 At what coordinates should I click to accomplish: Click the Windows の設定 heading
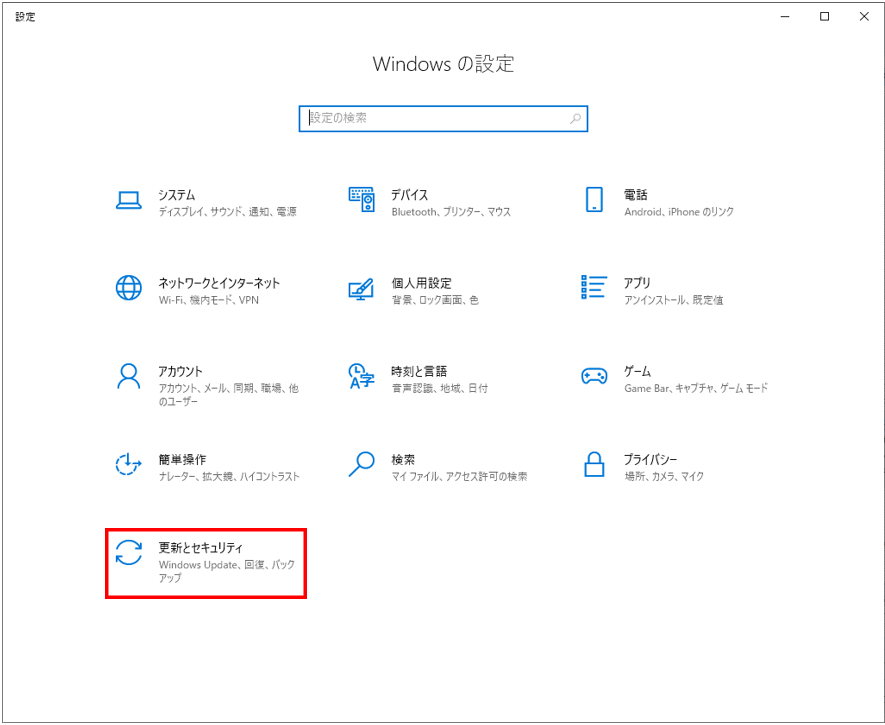(x=443, y=64)
